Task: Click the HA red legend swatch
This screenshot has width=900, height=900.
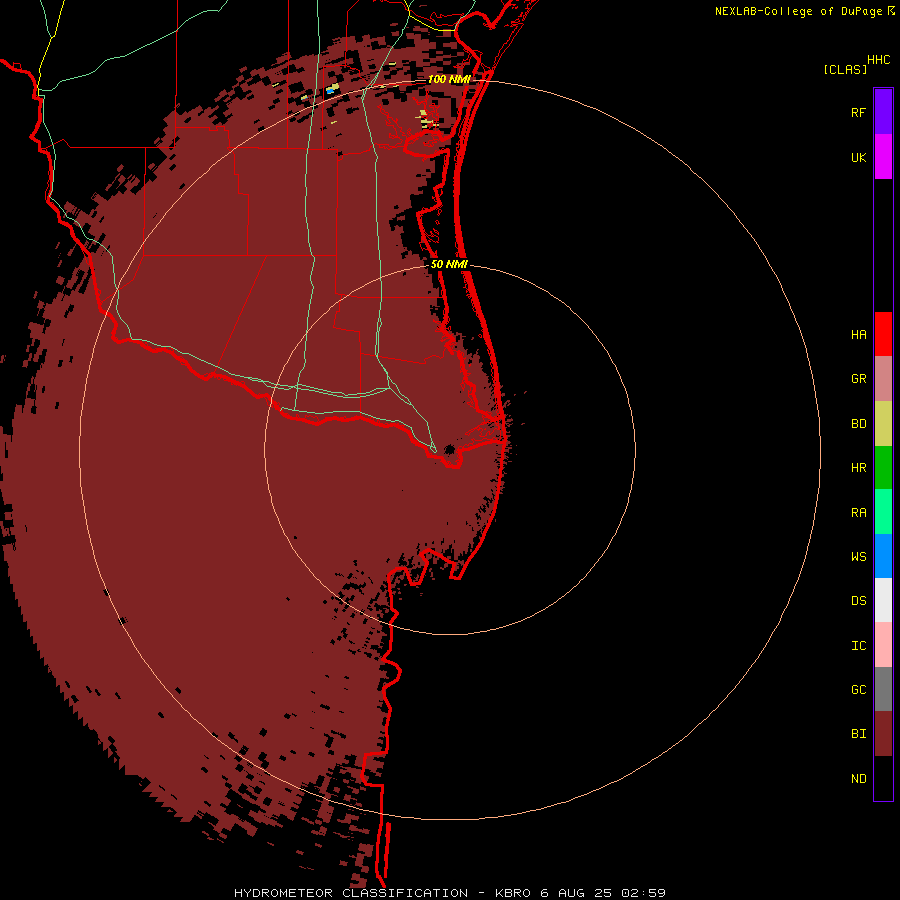Action: click(x=883, y=334)
